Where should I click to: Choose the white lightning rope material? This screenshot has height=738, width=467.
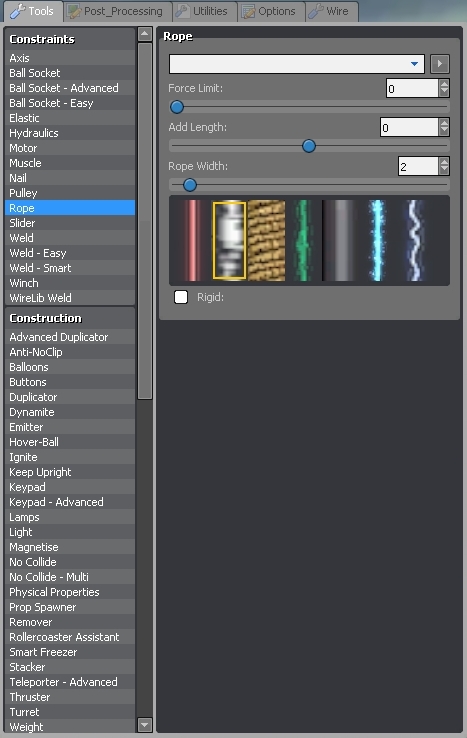(414, 241)
